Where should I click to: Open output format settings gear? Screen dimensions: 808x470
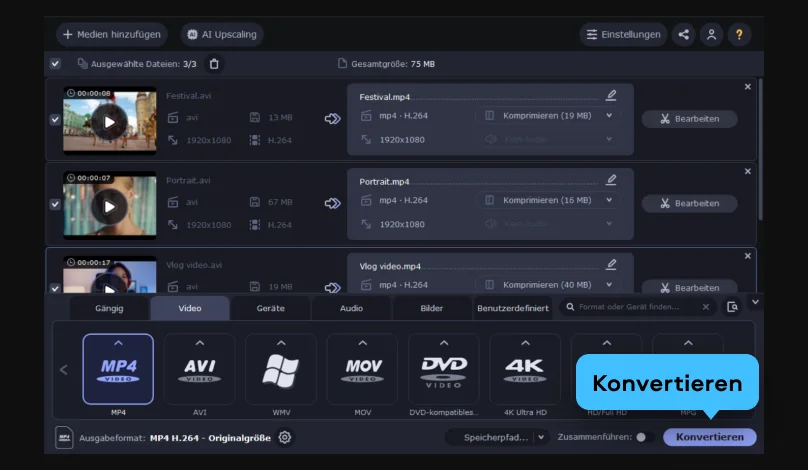point(284,438)
